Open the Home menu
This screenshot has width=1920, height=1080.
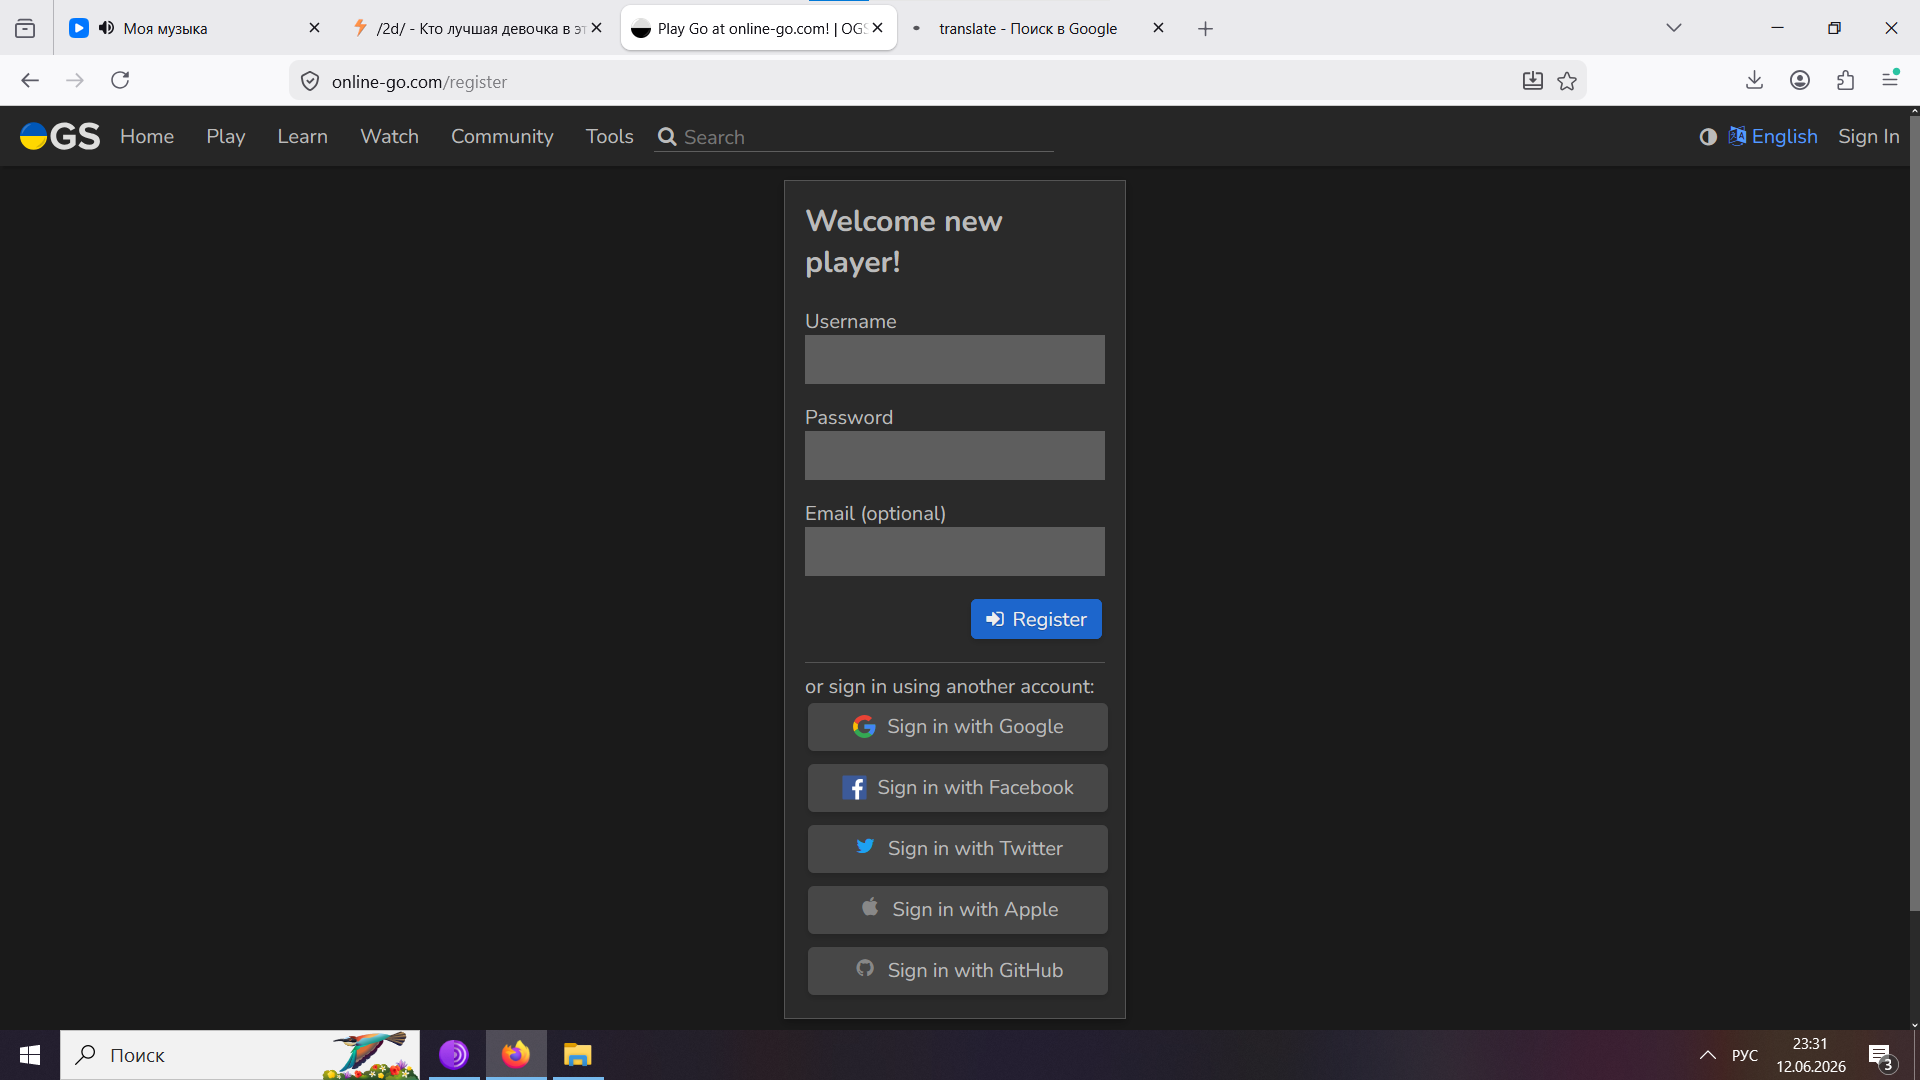(x=147, y=137)
